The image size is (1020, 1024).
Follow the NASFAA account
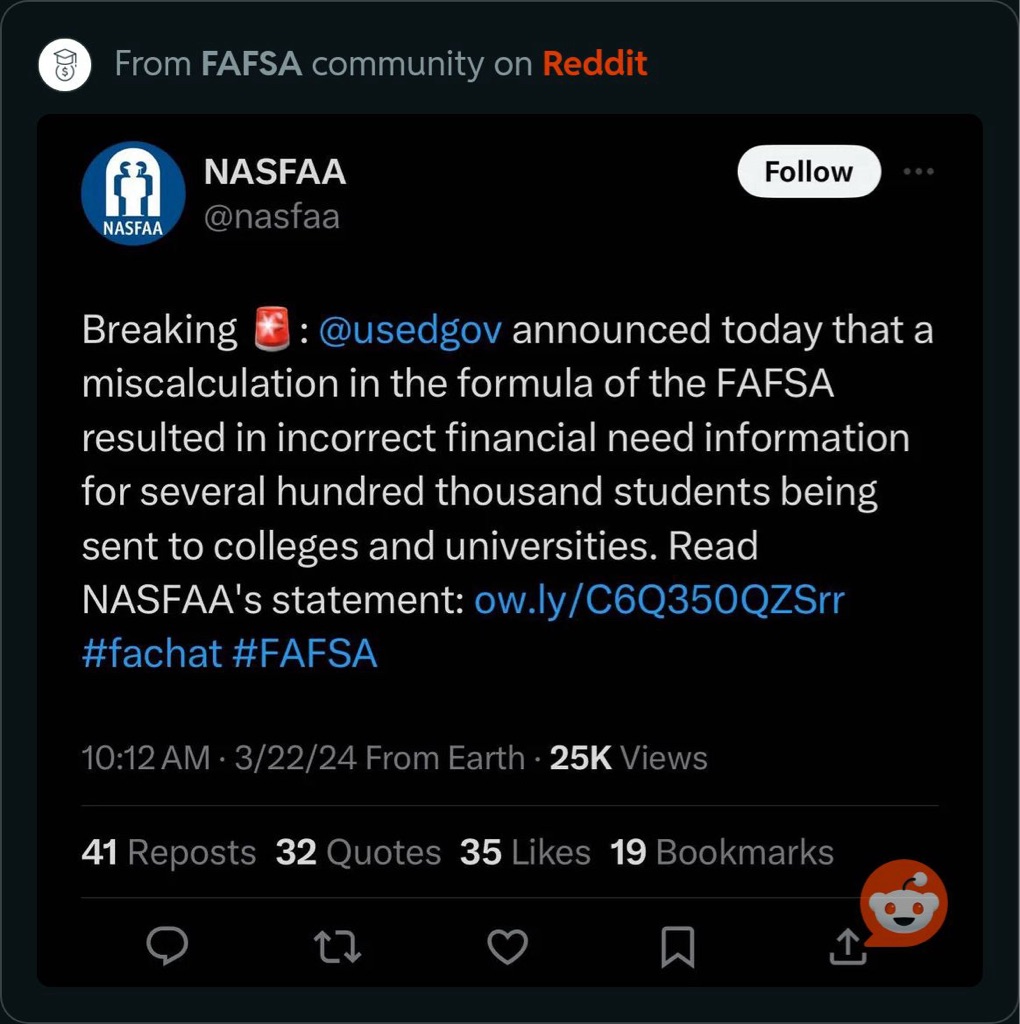[x=808, y=172]
